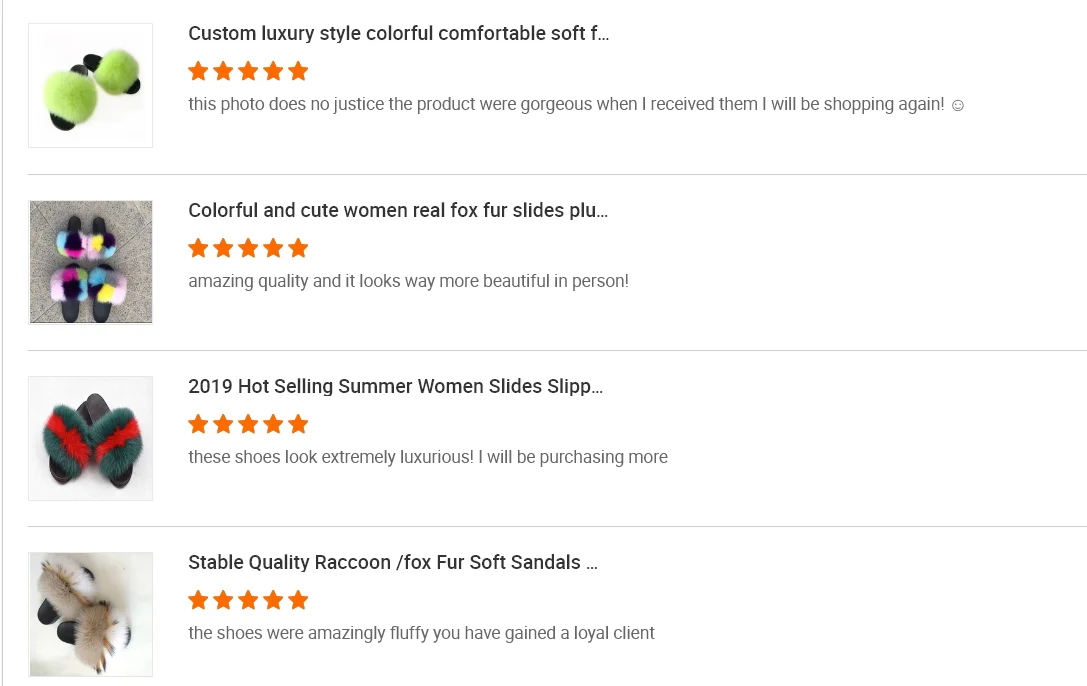Click the "this photo does no justice" review text
Viewport: 1087px width, 686px height.
565,105
